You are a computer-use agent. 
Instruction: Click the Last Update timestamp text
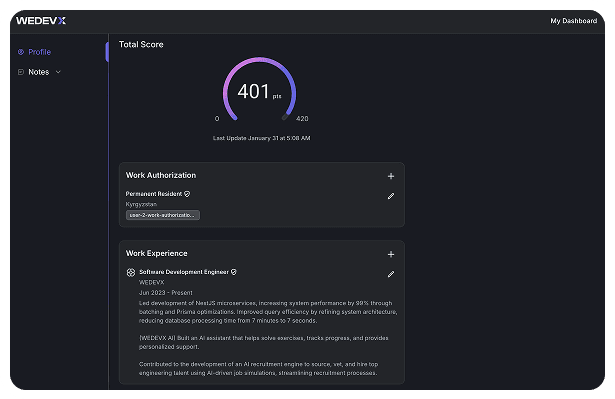(x=262, y=138)
